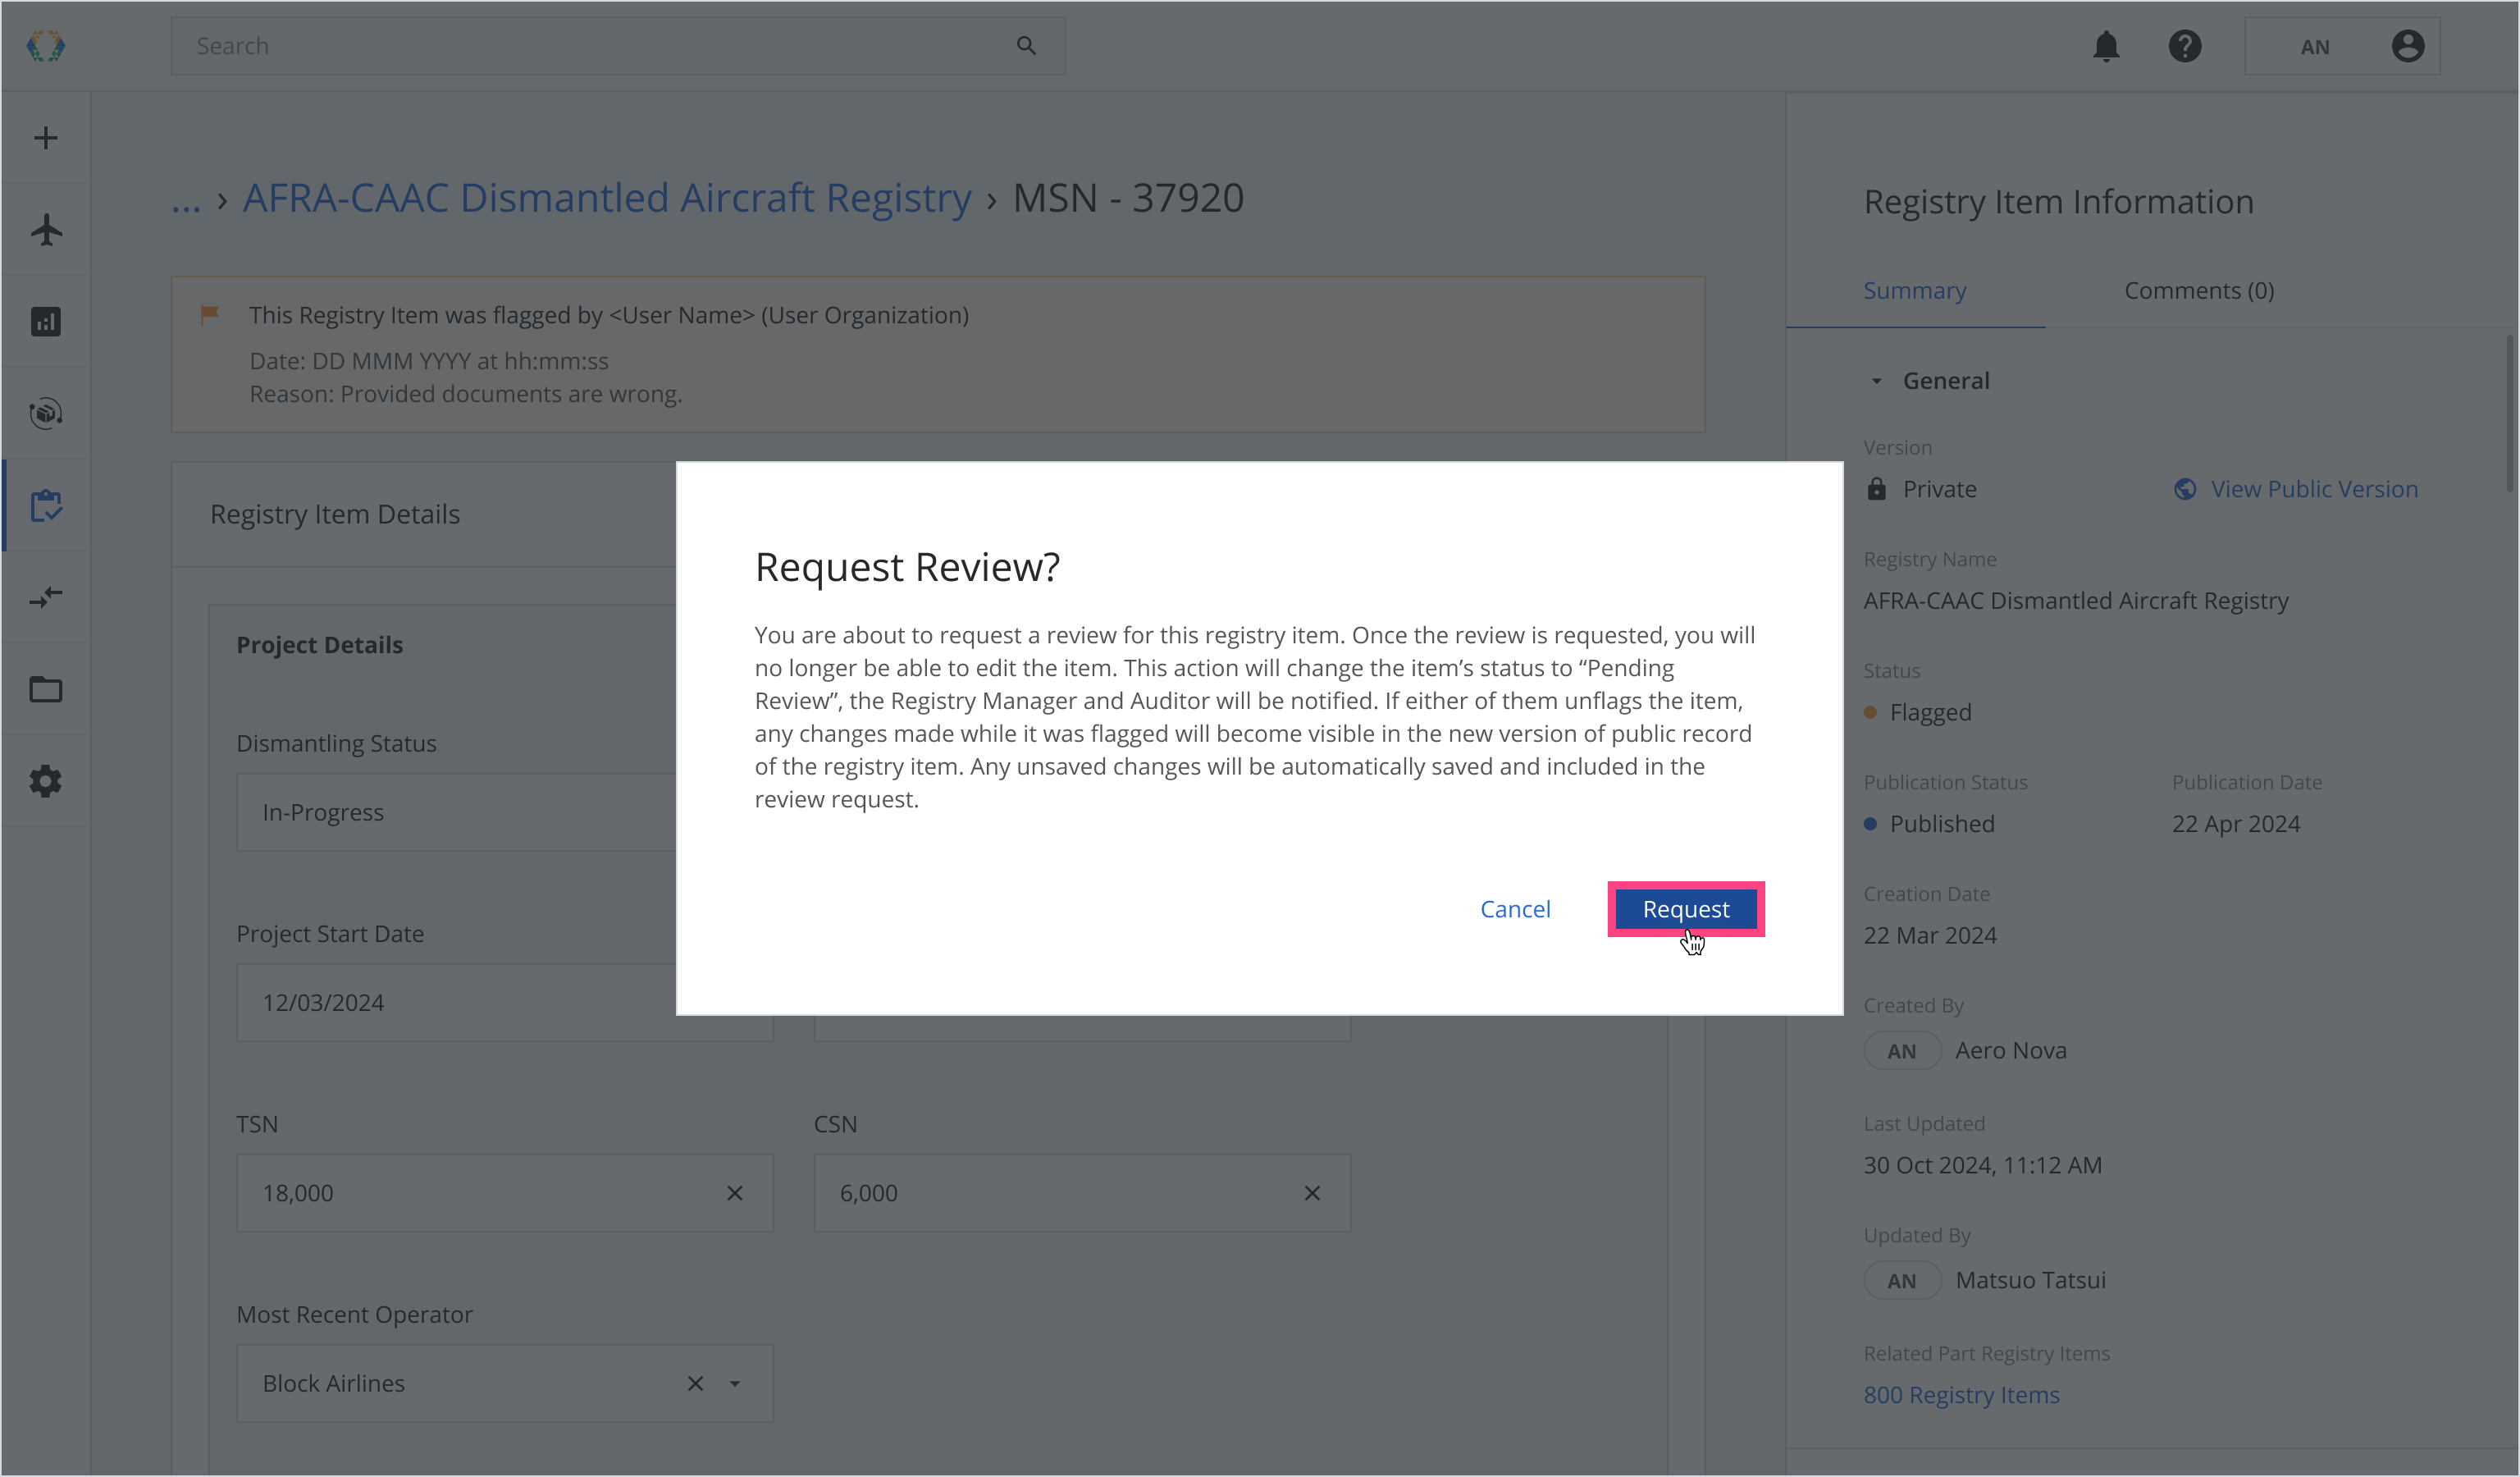Open settings gear in sidebar
2520x1477 pixels.
pos(46,782)
